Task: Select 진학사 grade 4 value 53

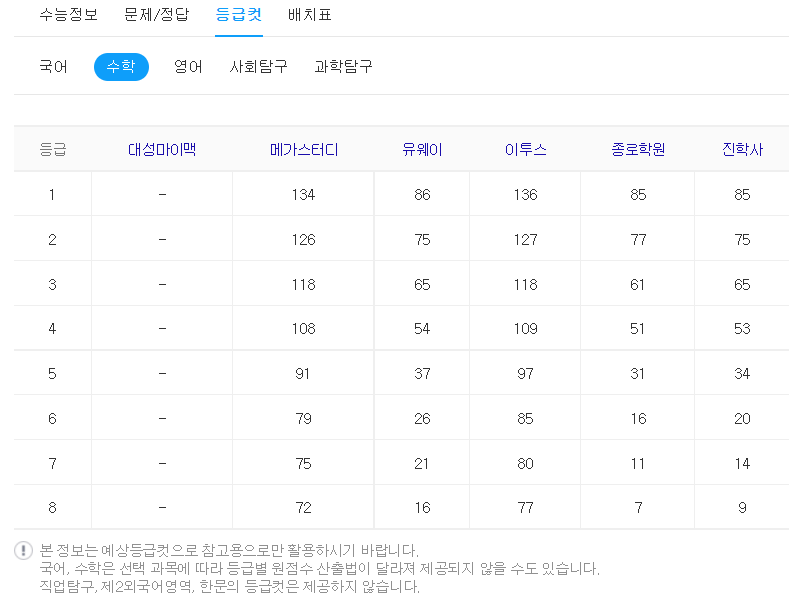Action: (742, 329)
